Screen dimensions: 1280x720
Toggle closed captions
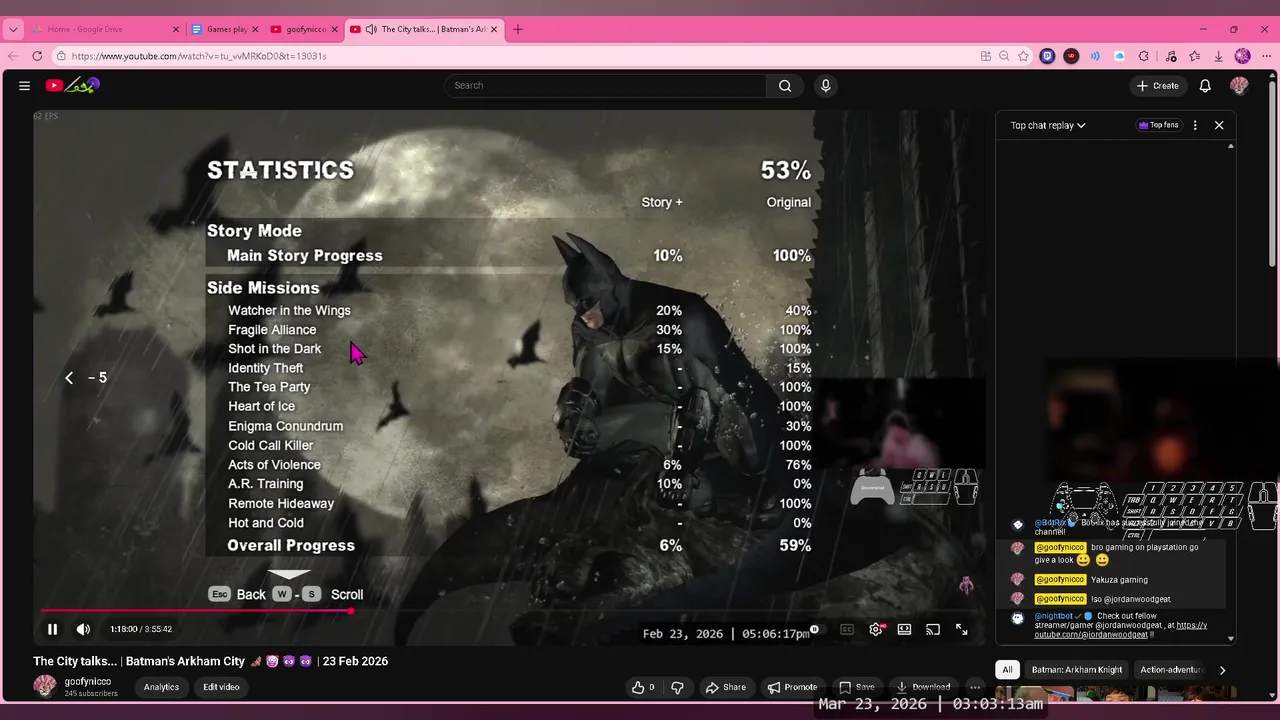click(847, 629)
